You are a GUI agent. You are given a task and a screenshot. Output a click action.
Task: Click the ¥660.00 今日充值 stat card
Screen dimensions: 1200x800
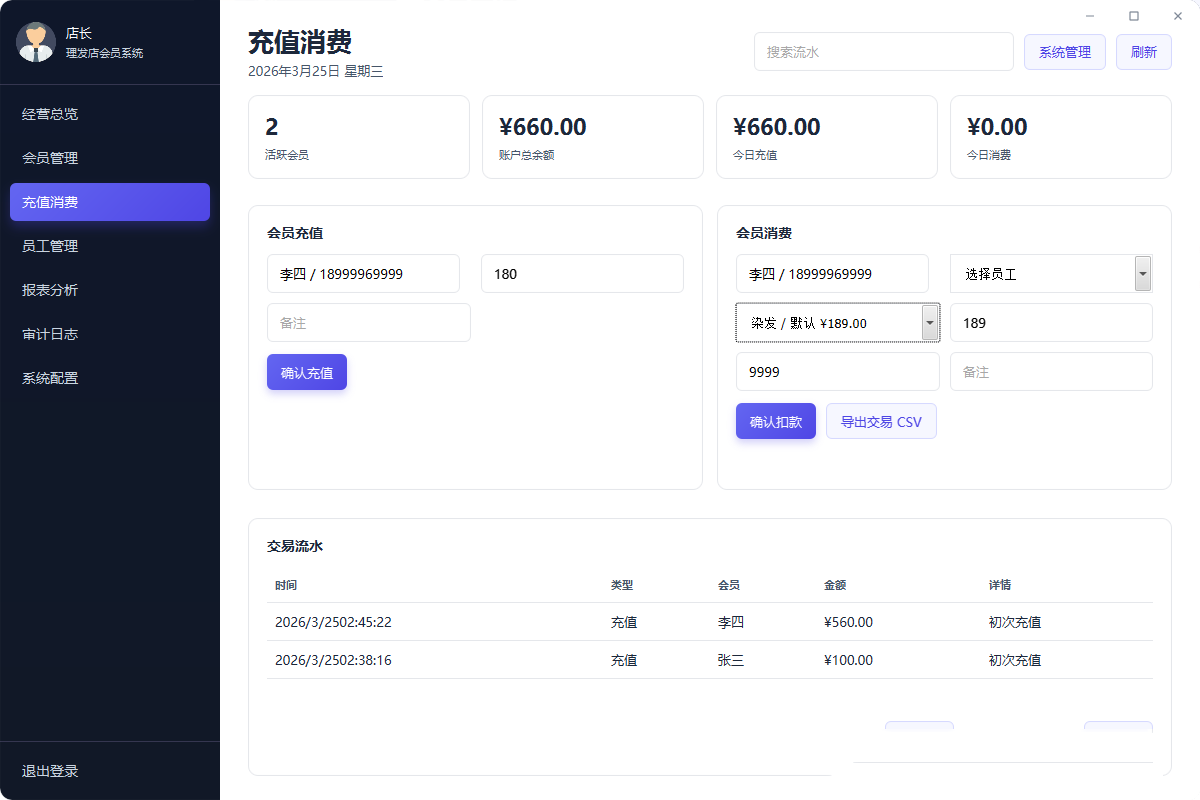(x=827, y=137)
